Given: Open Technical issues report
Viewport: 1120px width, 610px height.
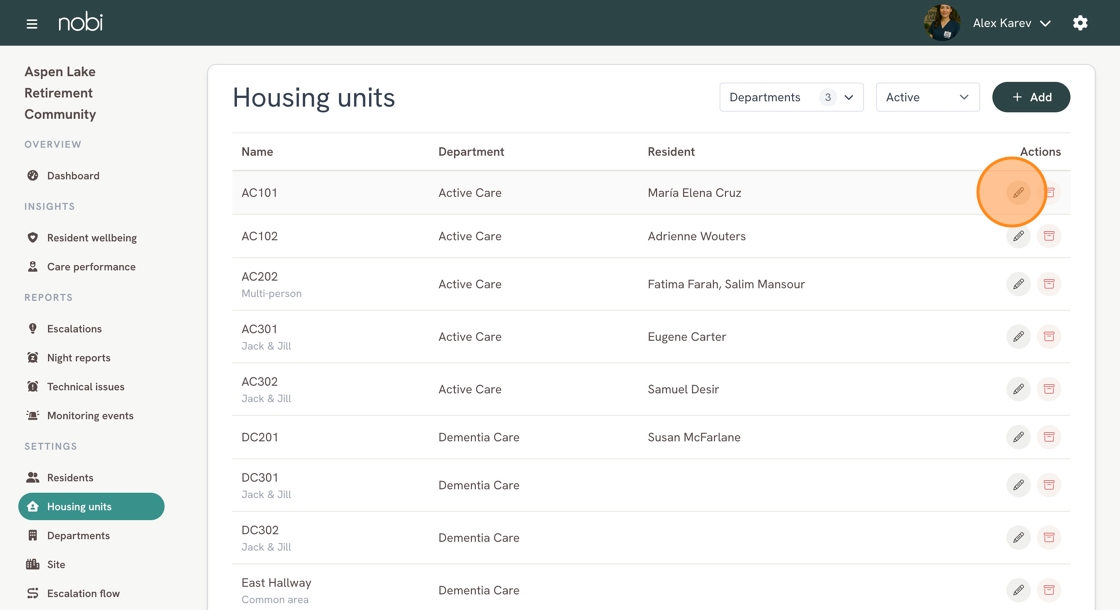Looking at the screenshot, I should pos(91,386).
